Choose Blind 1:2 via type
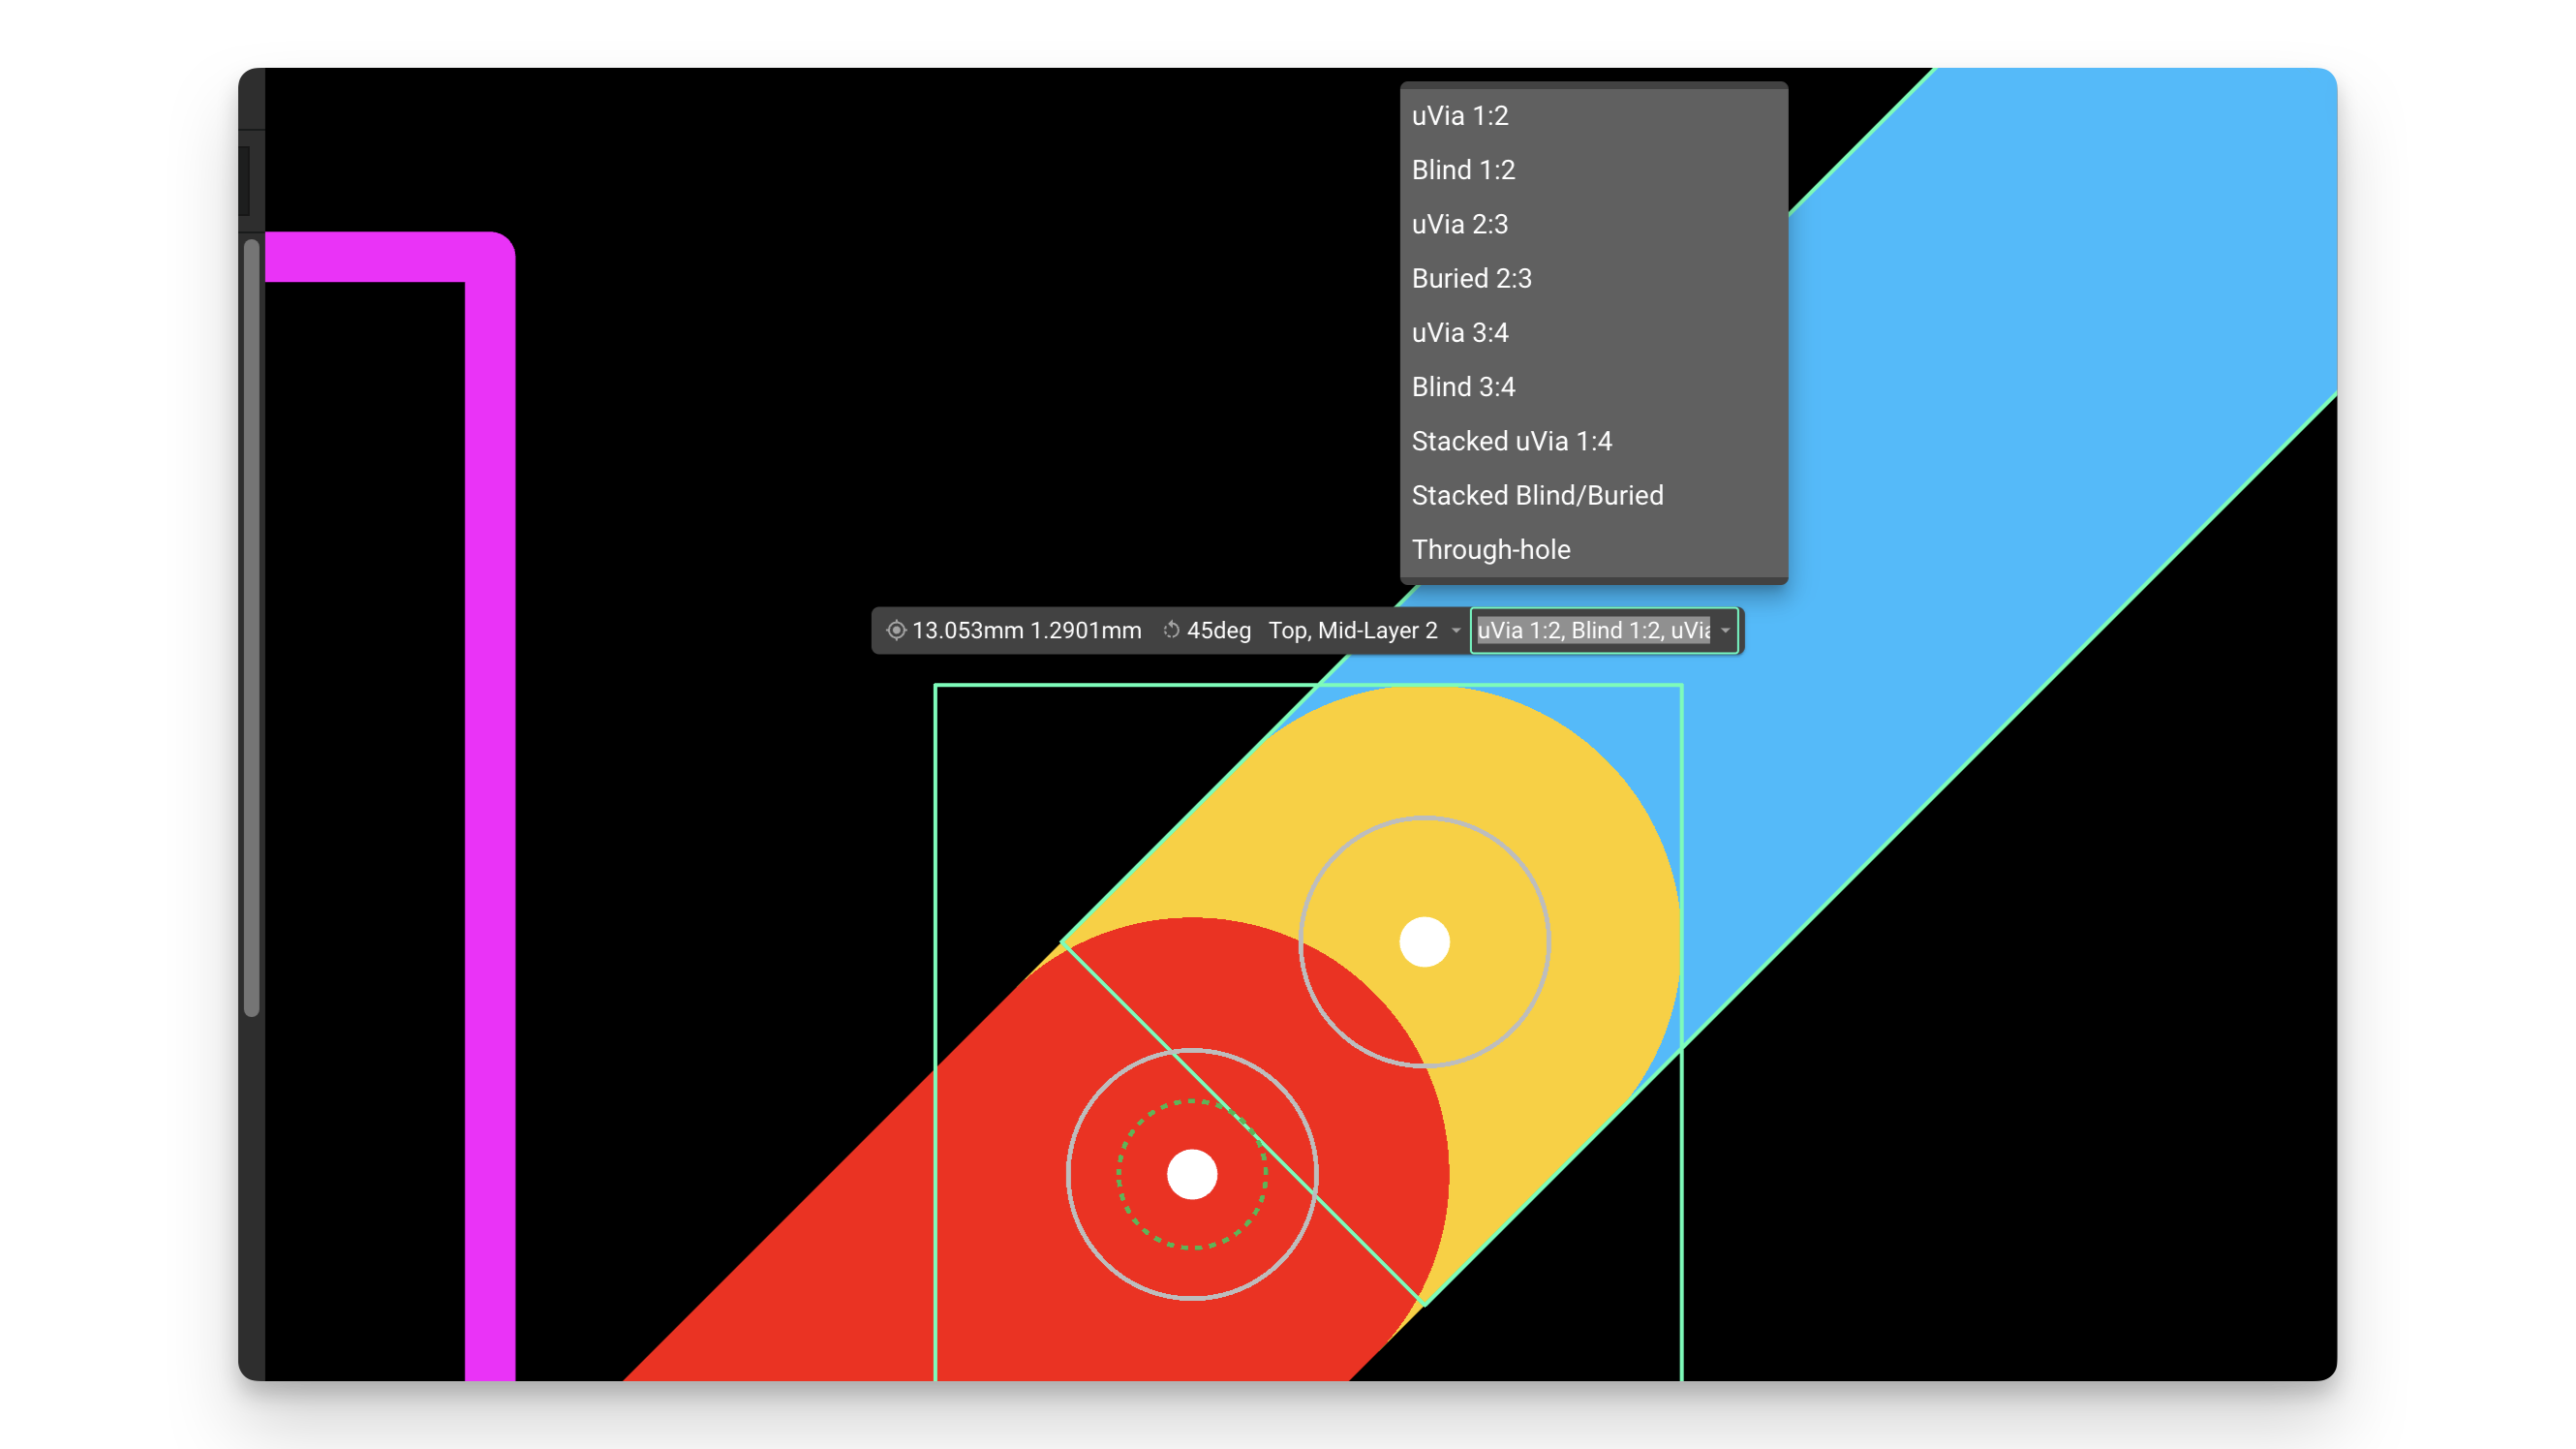Screen dimensions: 2576x1449 (1593, 170)
